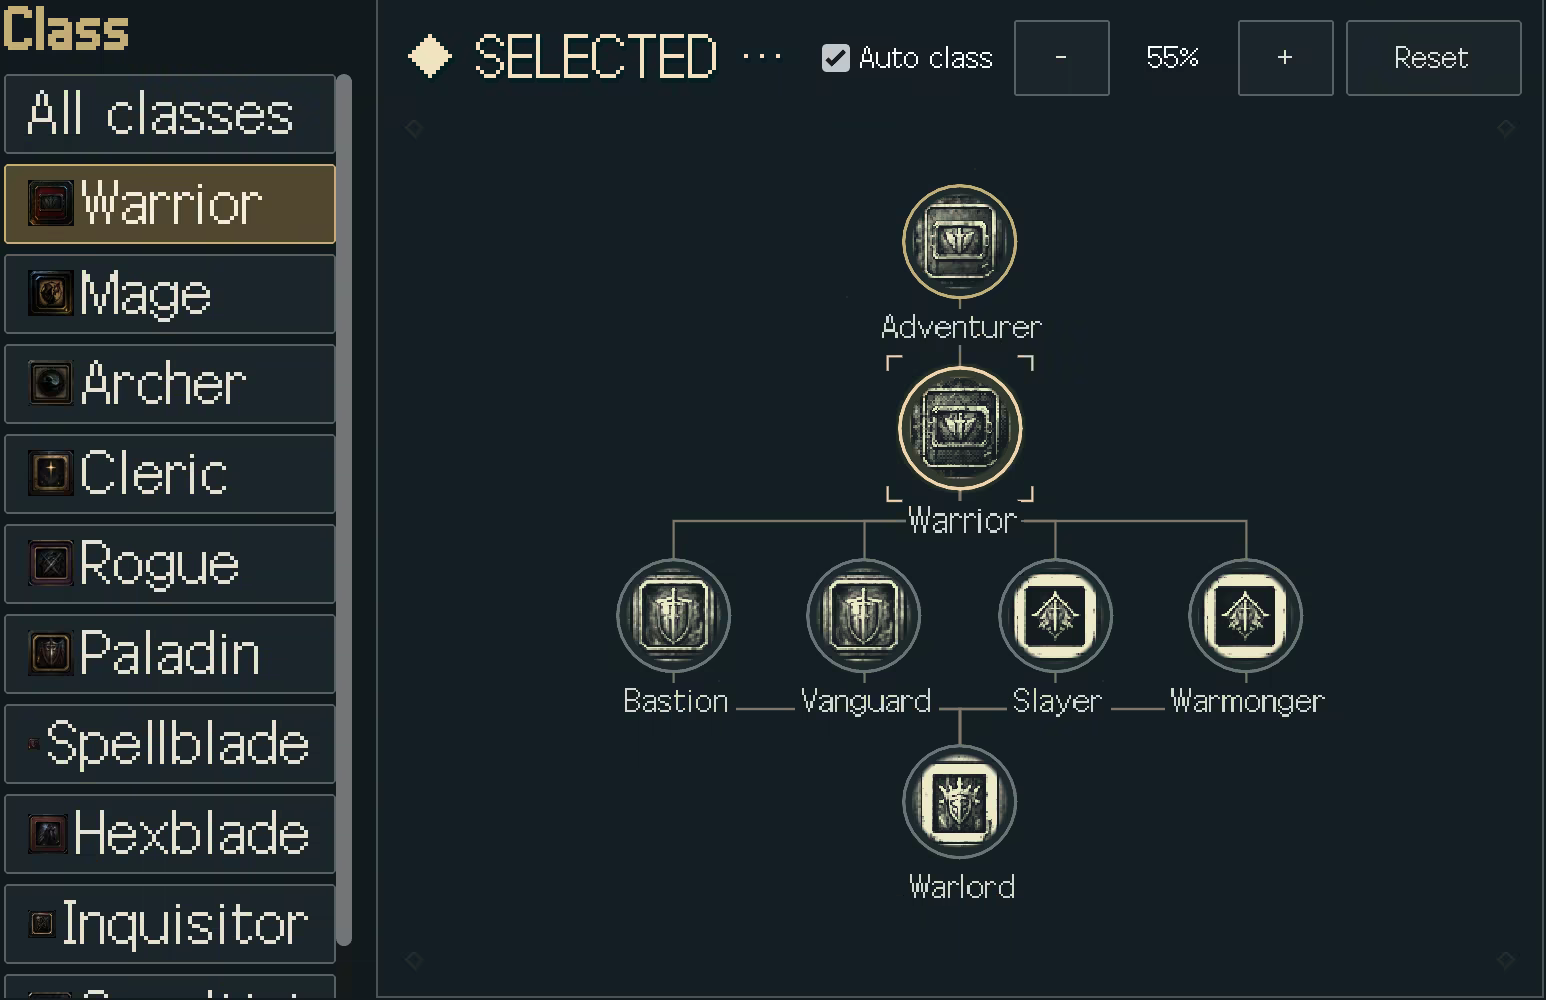Switch to the Archer class entry
Viewport: 1546px width, 1000px height.
click(170, 384)
